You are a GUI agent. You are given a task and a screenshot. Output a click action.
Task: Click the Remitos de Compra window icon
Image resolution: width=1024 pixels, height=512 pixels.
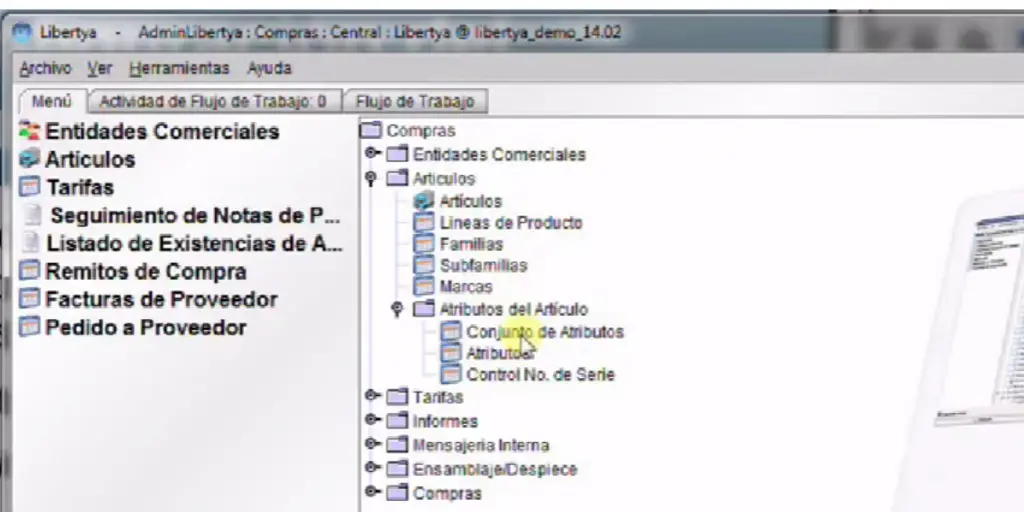(29, 270)
